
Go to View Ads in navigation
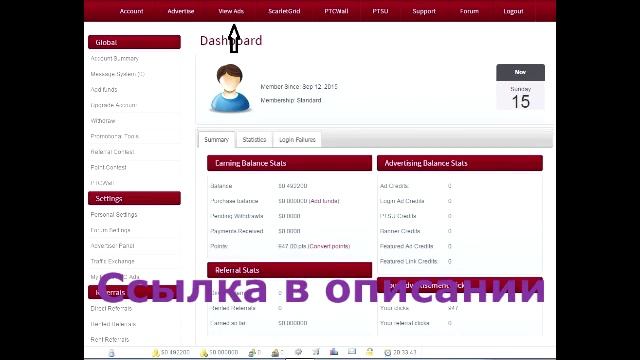231,11
